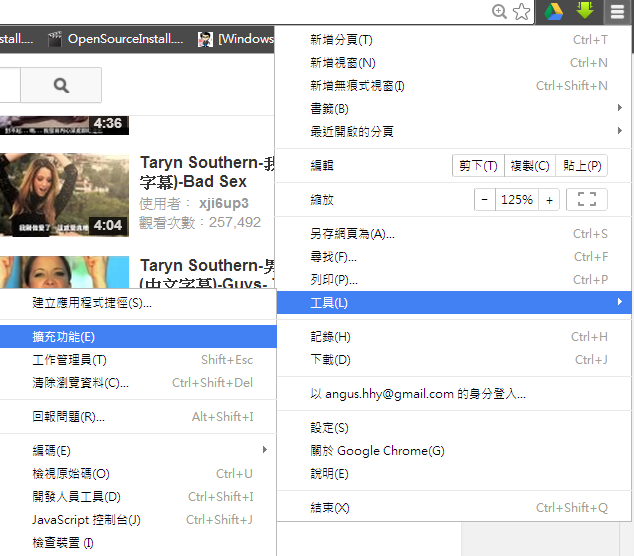Bookmark this page with the star icon
Image resolution: width=634 pixels, height=556 pixels.
(x=522, y=11)
